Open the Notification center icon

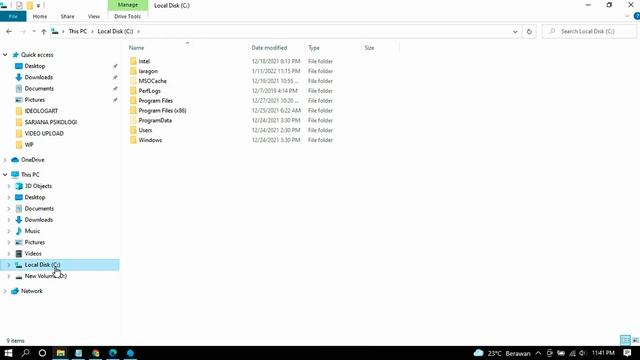[x=627, y=353]
